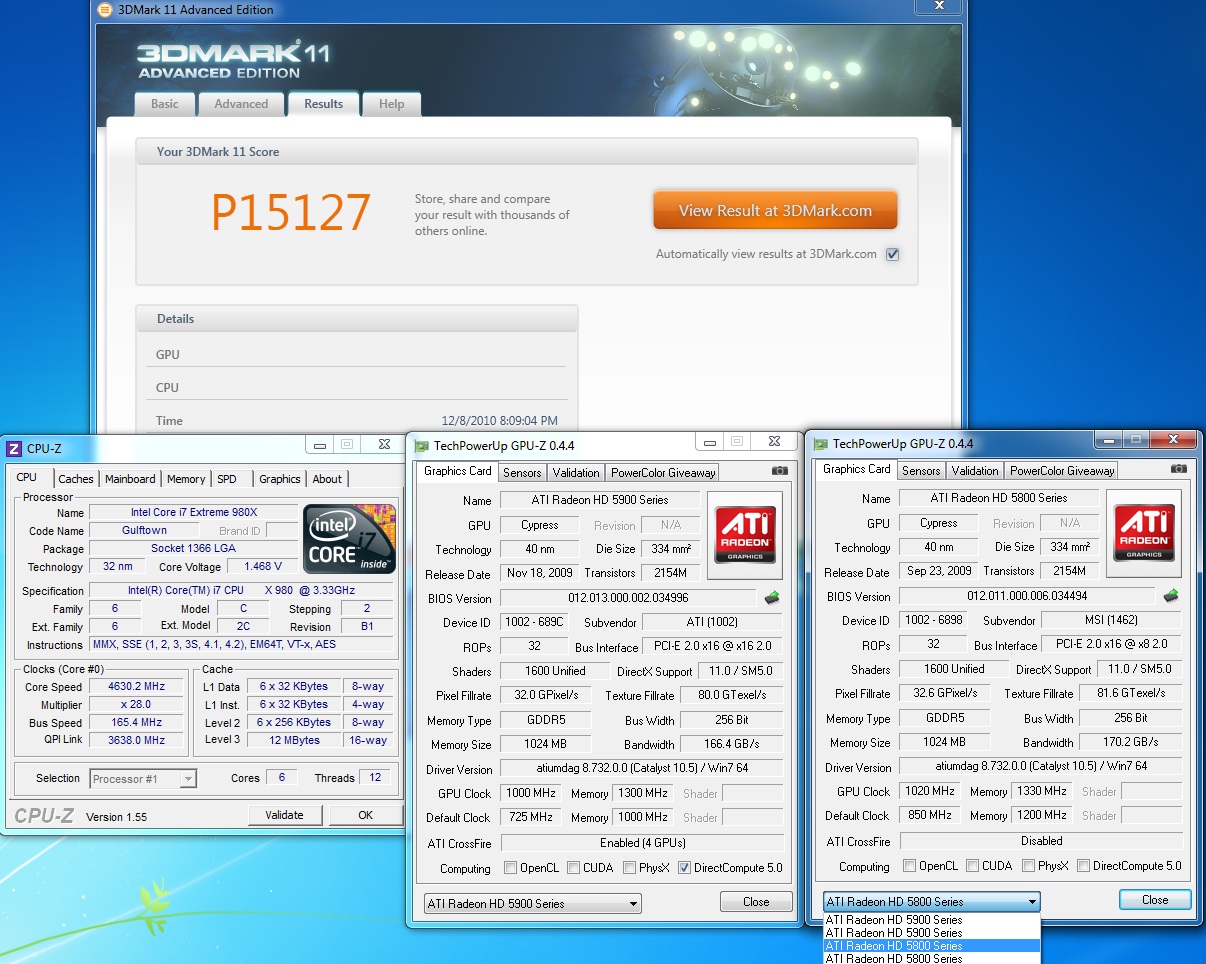This screenshot has width=1206, height=964.
Task: Uncheck automatically view results at 3DMark.com
Action: click(x=892, y=254)
